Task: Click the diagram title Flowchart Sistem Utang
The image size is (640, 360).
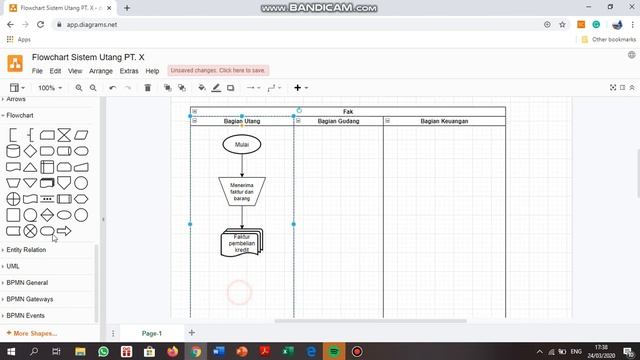Action: pos(88,57)
